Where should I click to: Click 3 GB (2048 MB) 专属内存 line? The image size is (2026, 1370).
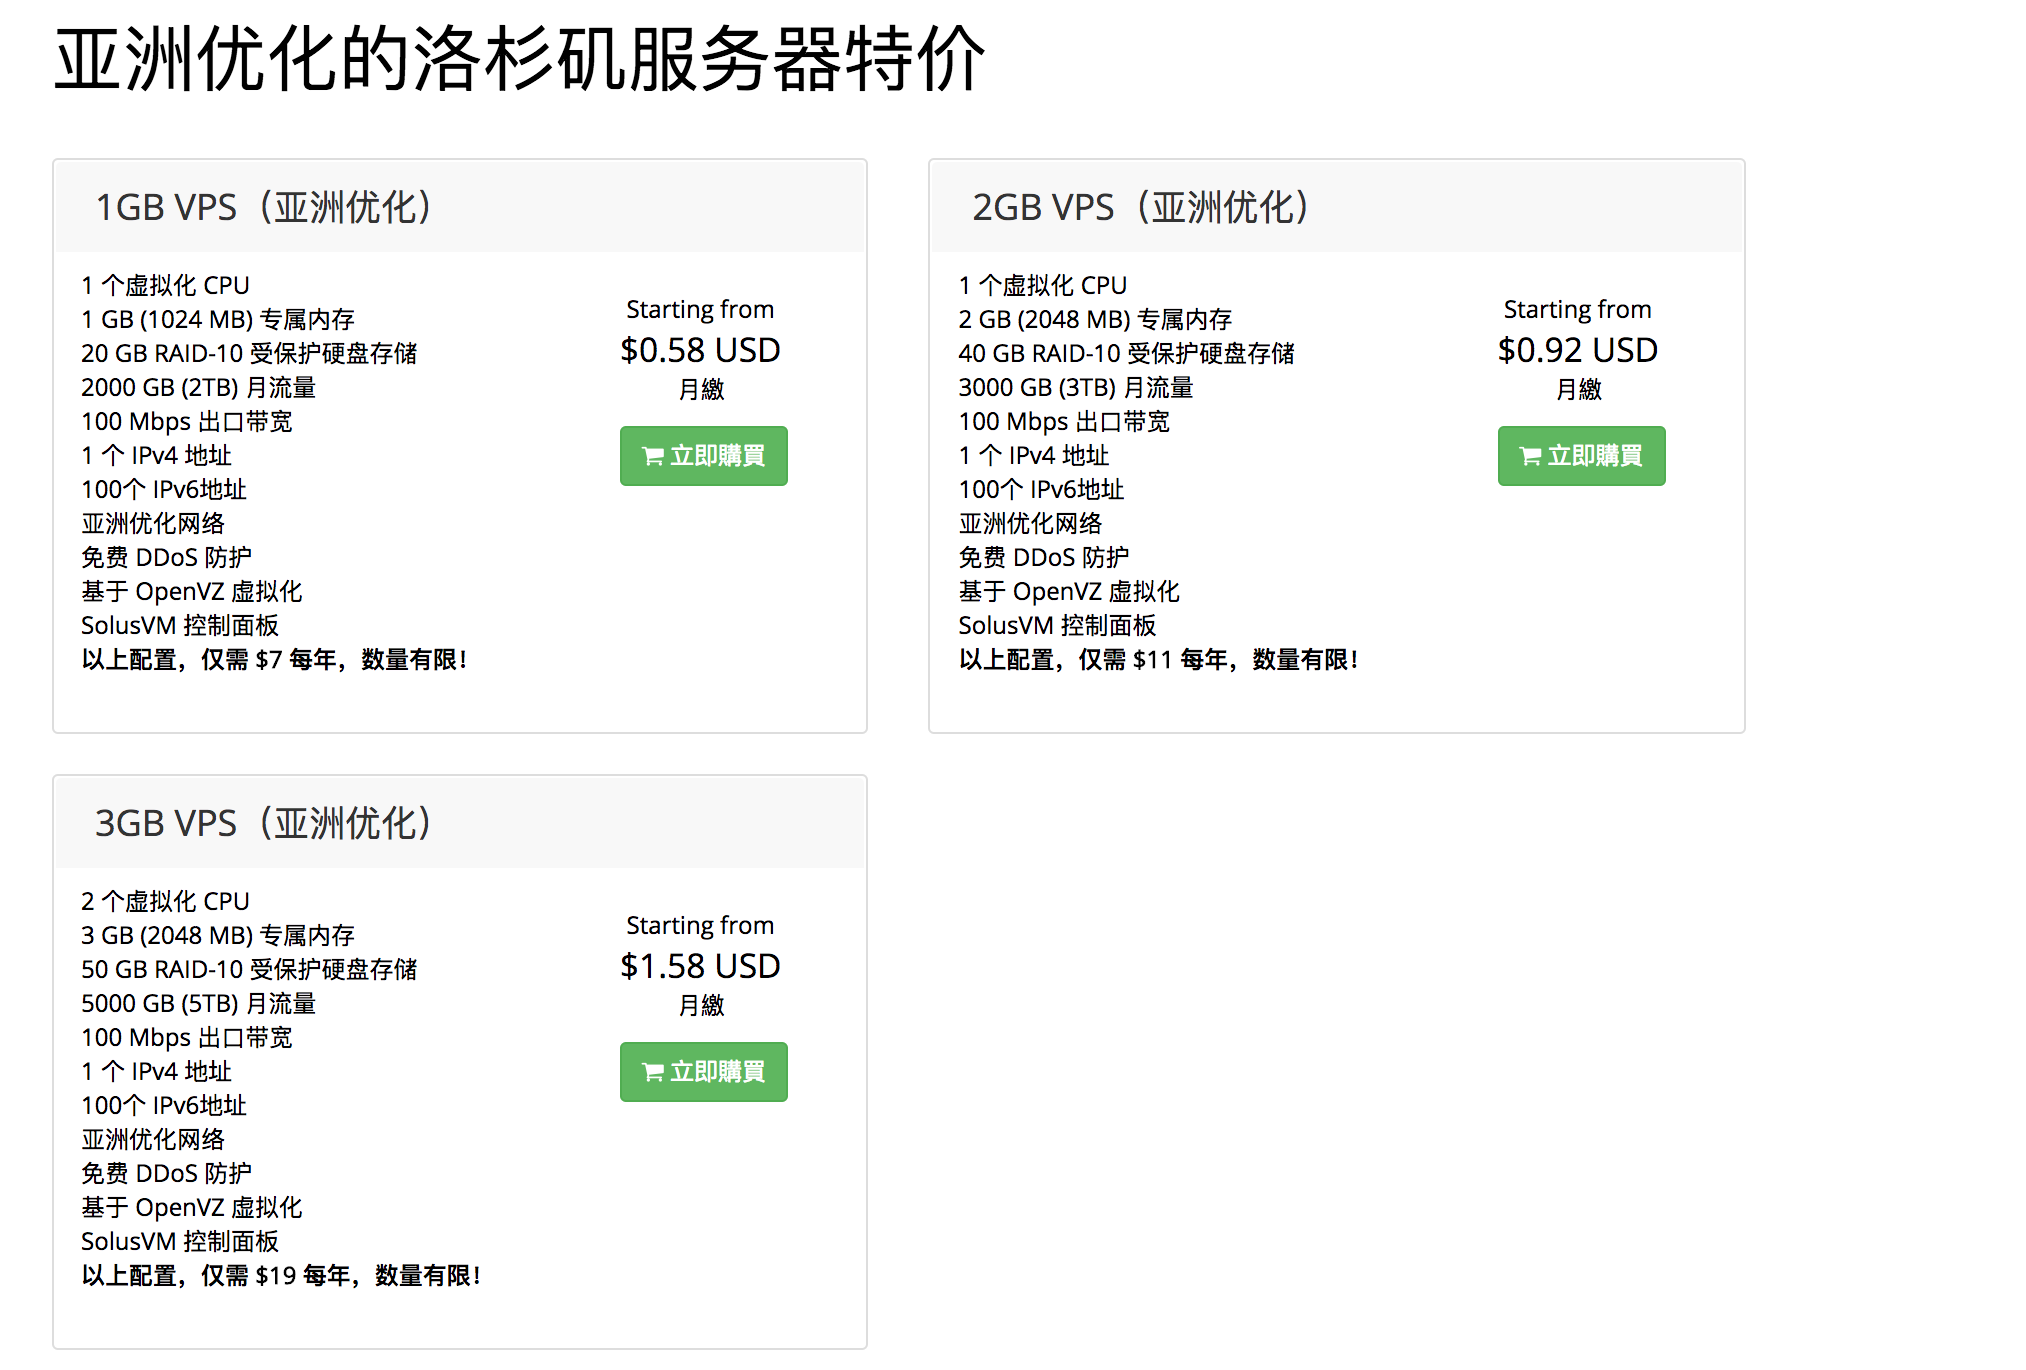coord(218,936)
